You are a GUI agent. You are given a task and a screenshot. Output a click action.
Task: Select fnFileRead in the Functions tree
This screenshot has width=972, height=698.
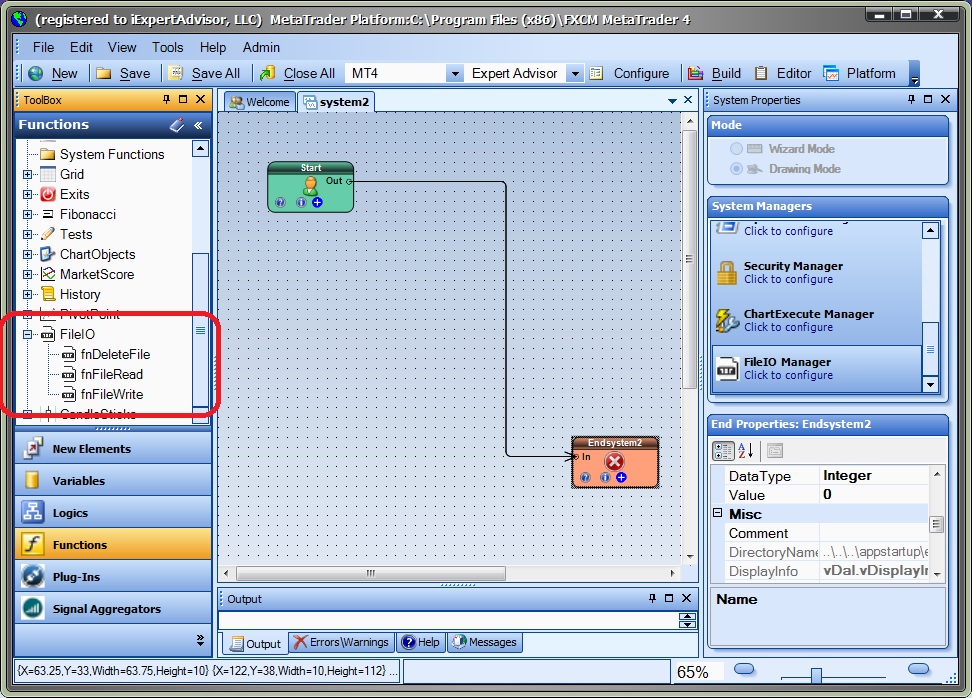click(112, 374)
